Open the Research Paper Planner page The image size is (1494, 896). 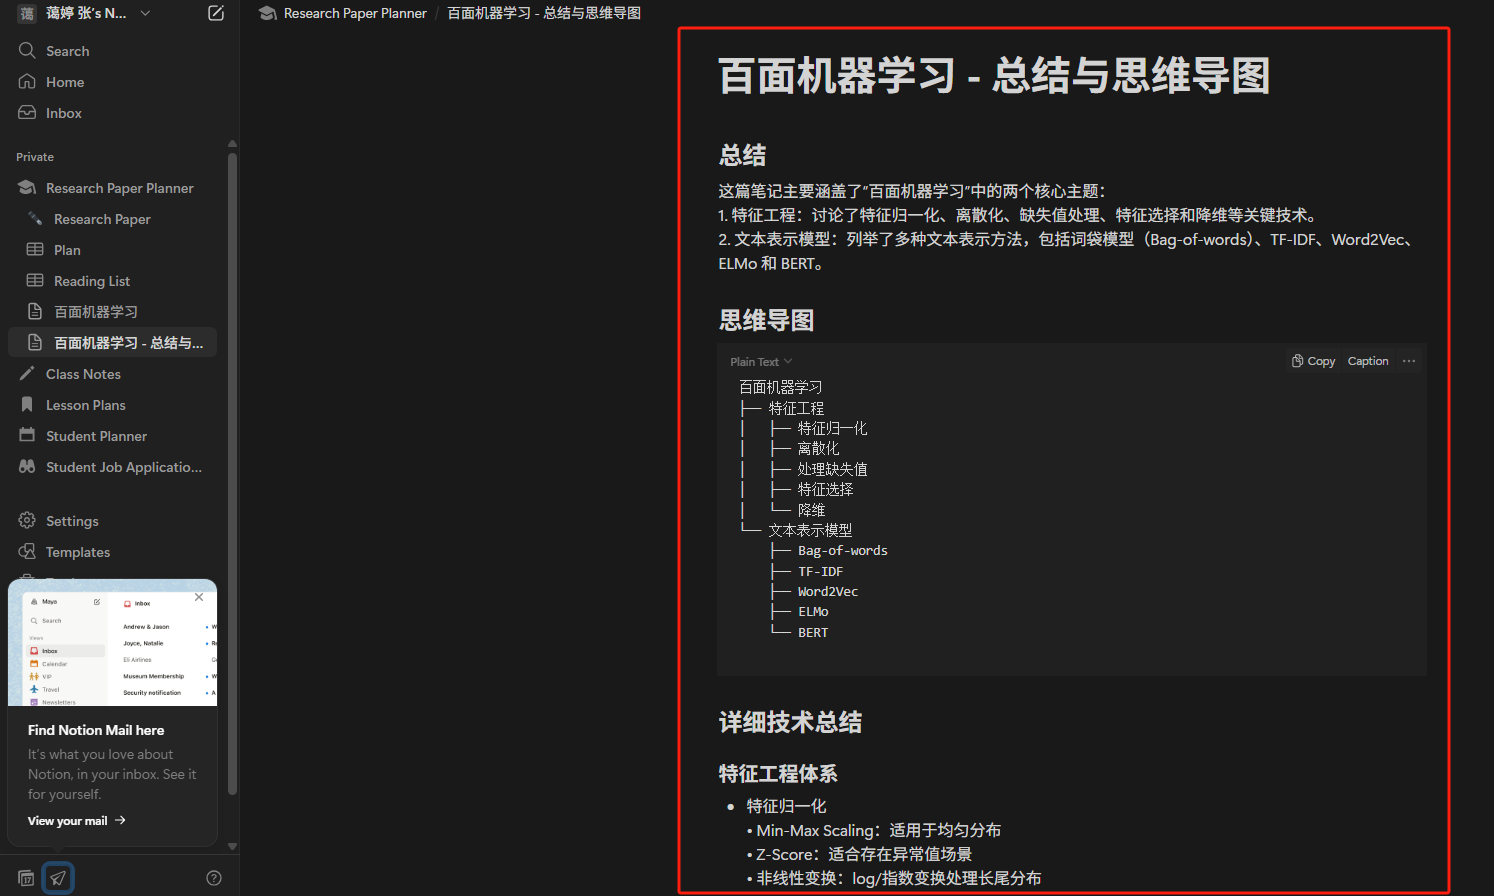coord(119,188)
